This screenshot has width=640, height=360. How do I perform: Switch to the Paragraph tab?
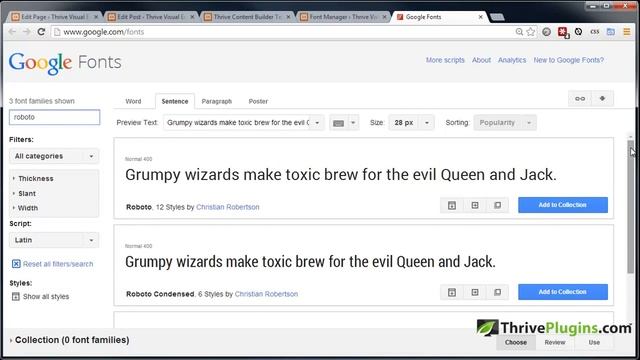[217, 101]
